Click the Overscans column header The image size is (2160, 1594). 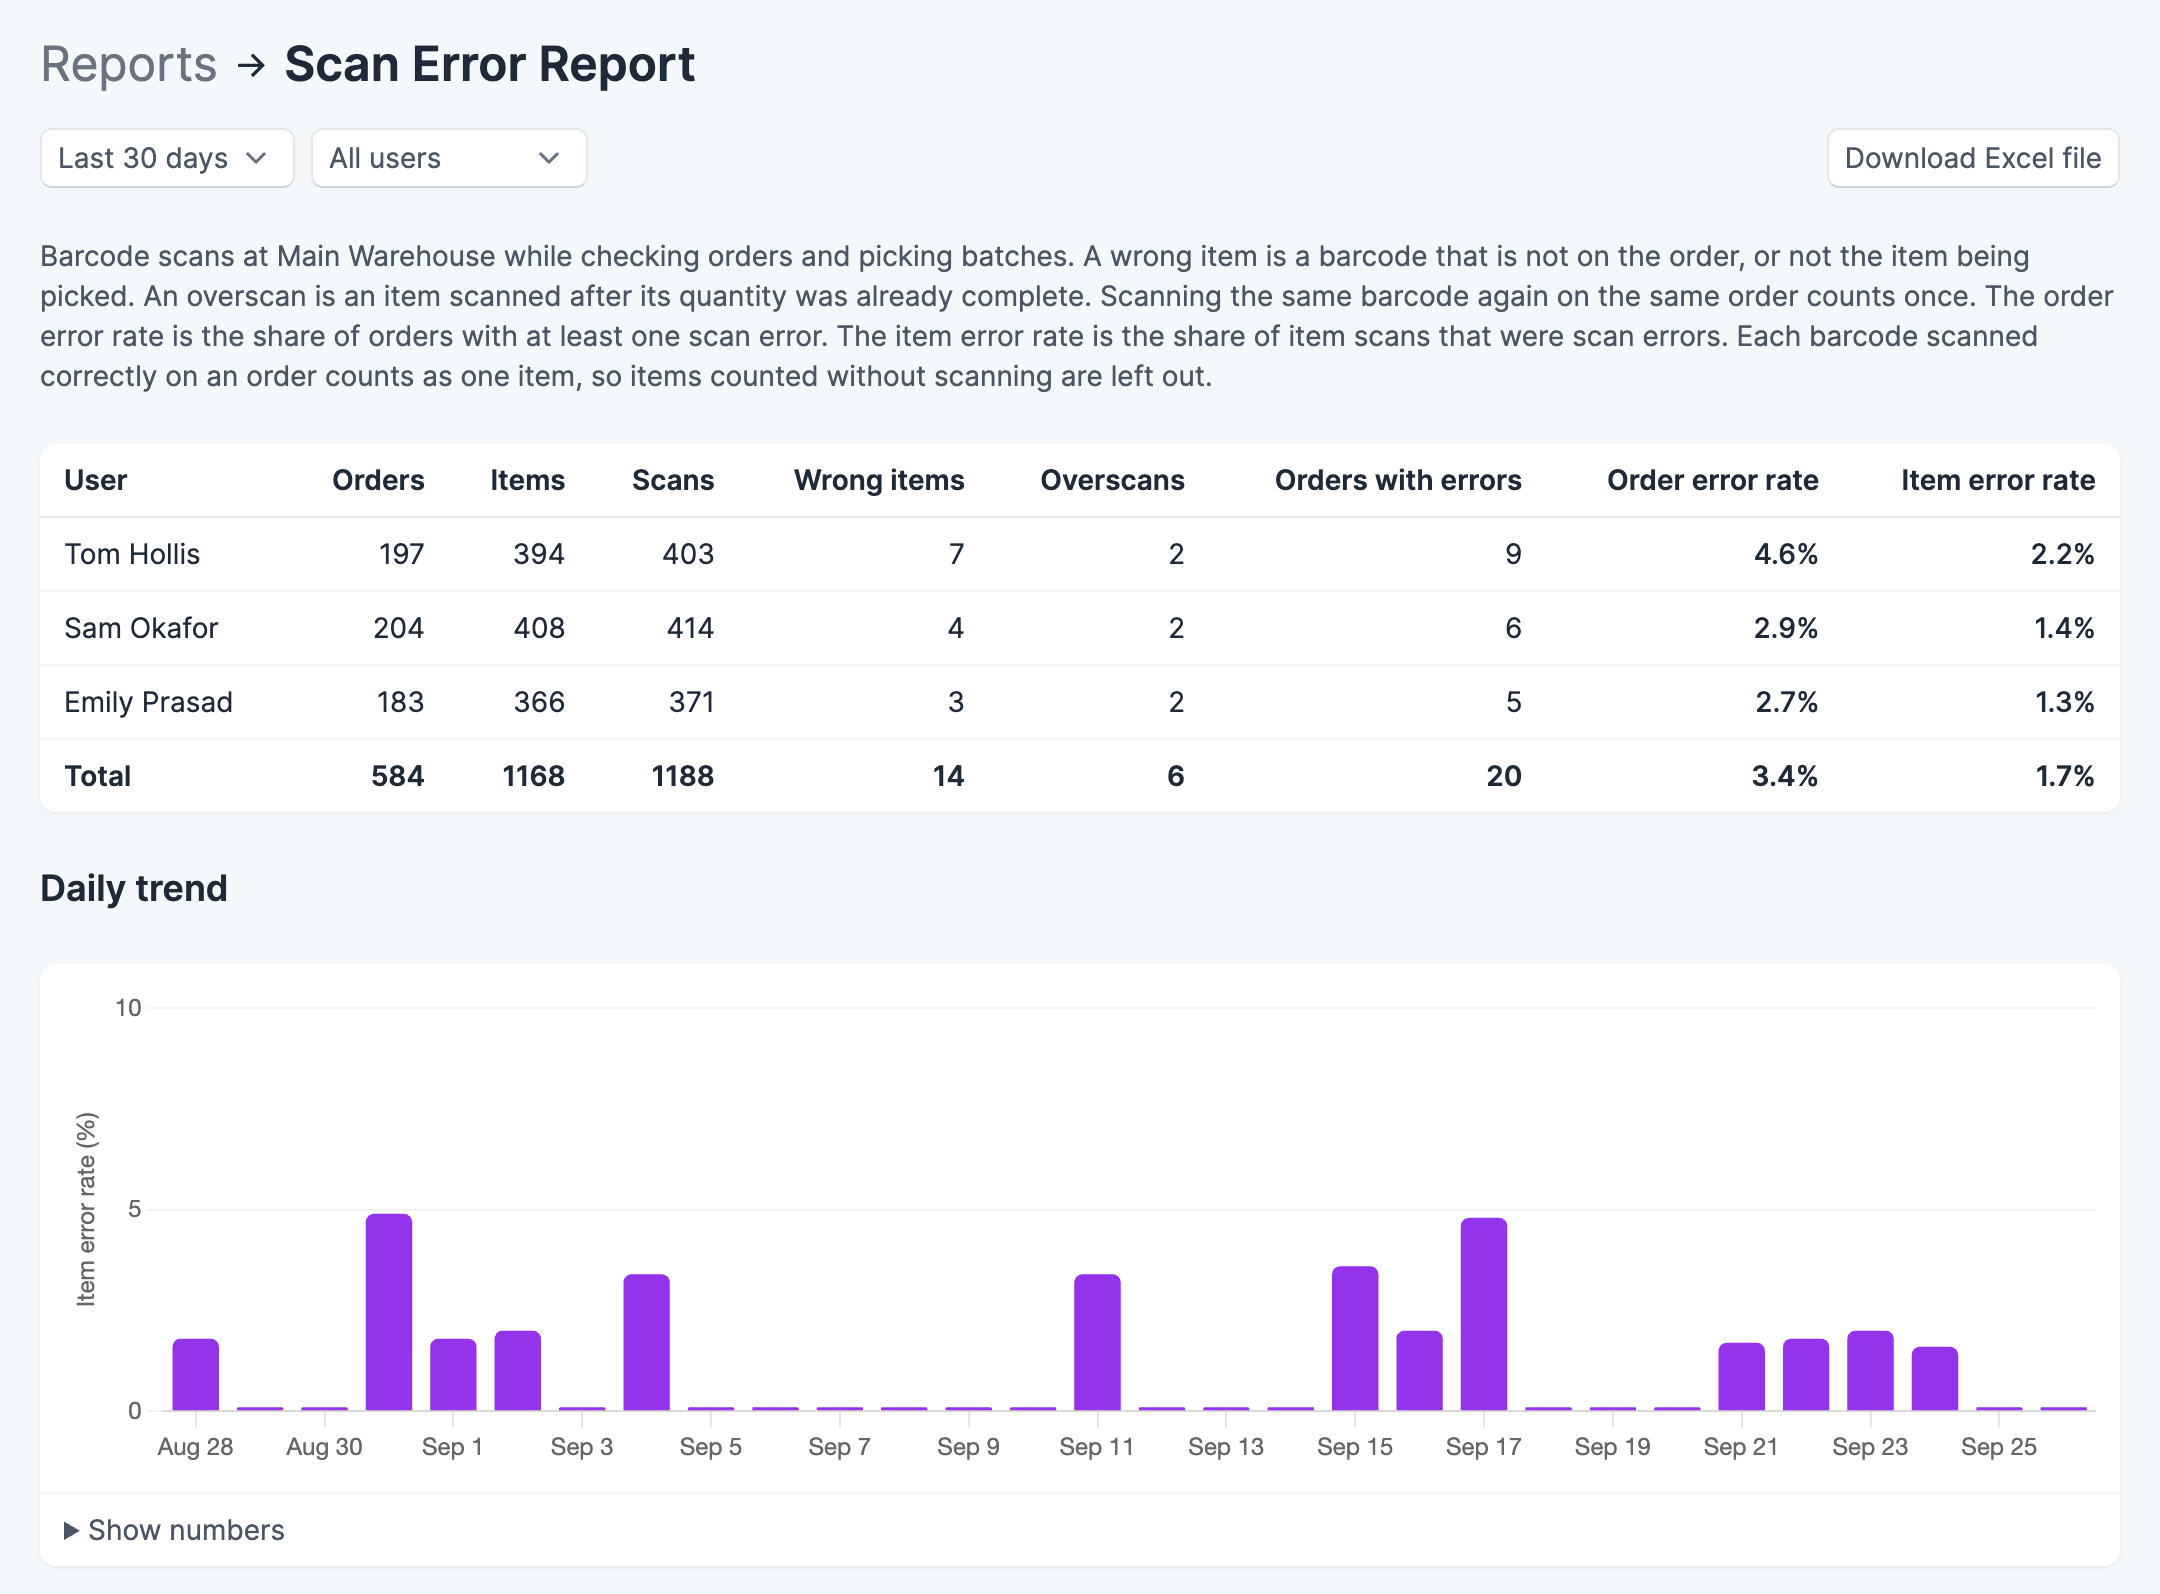point(1112,480)
